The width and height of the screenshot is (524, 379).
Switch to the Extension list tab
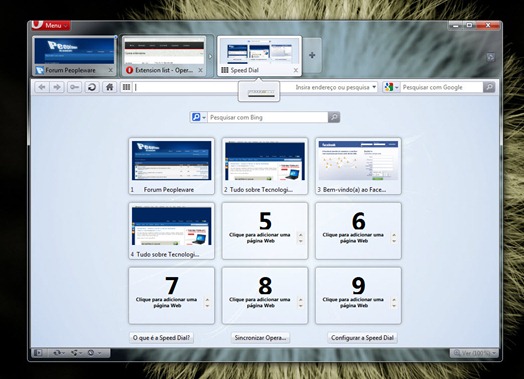pos(164,56)
